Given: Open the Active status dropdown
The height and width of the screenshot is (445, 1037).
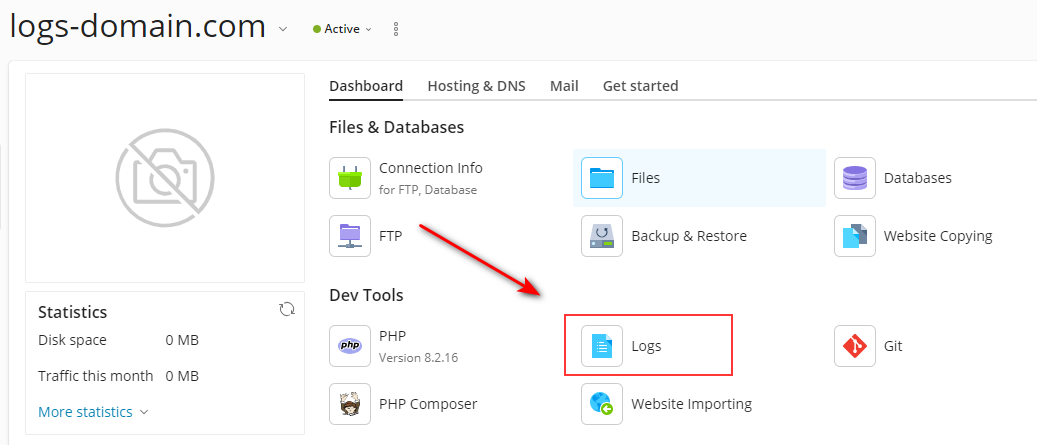Looking at the screenshot, I should (343, 29).
